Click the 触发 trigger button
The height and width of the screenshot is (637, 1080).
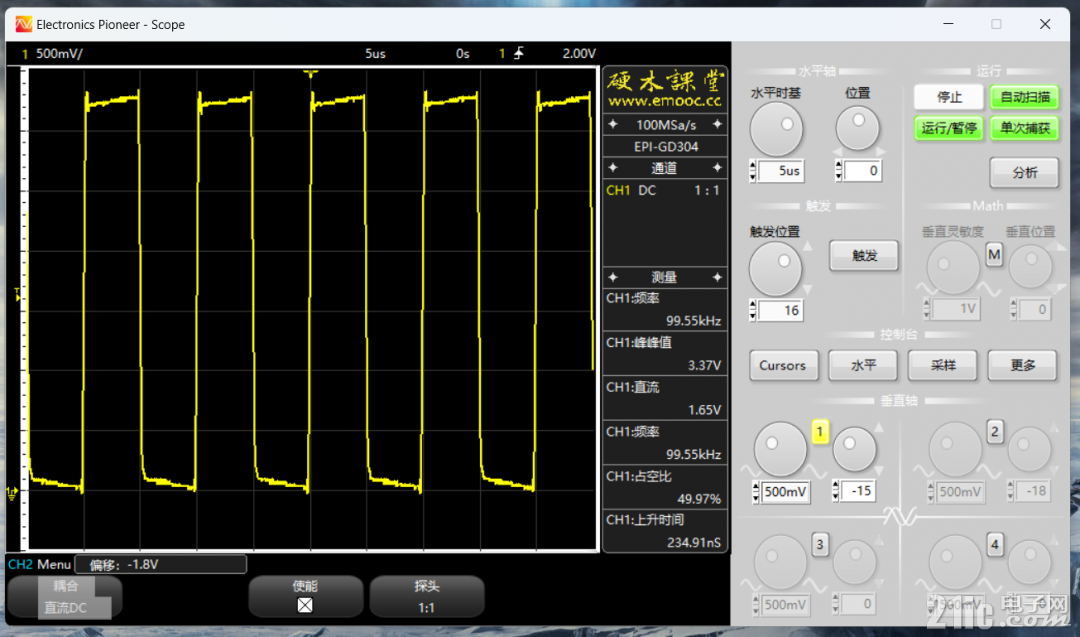[864, 255]
